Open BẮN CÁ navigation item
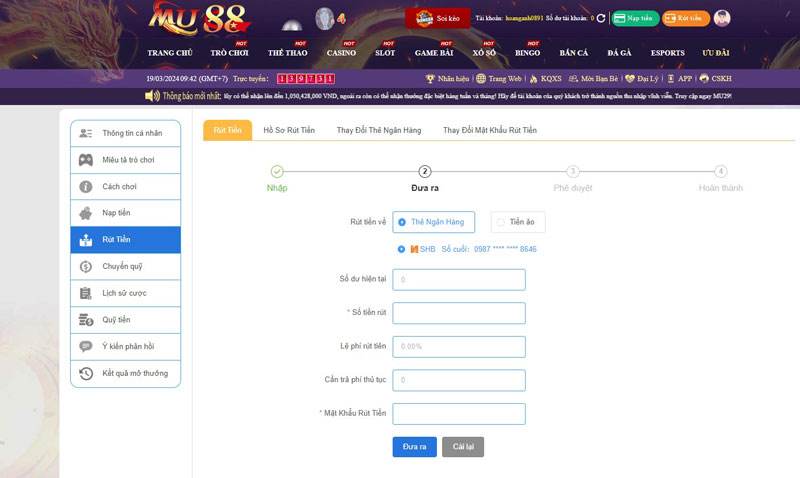Image resolution: width=800 pixels, height=478 pixels. coord(573,53)
